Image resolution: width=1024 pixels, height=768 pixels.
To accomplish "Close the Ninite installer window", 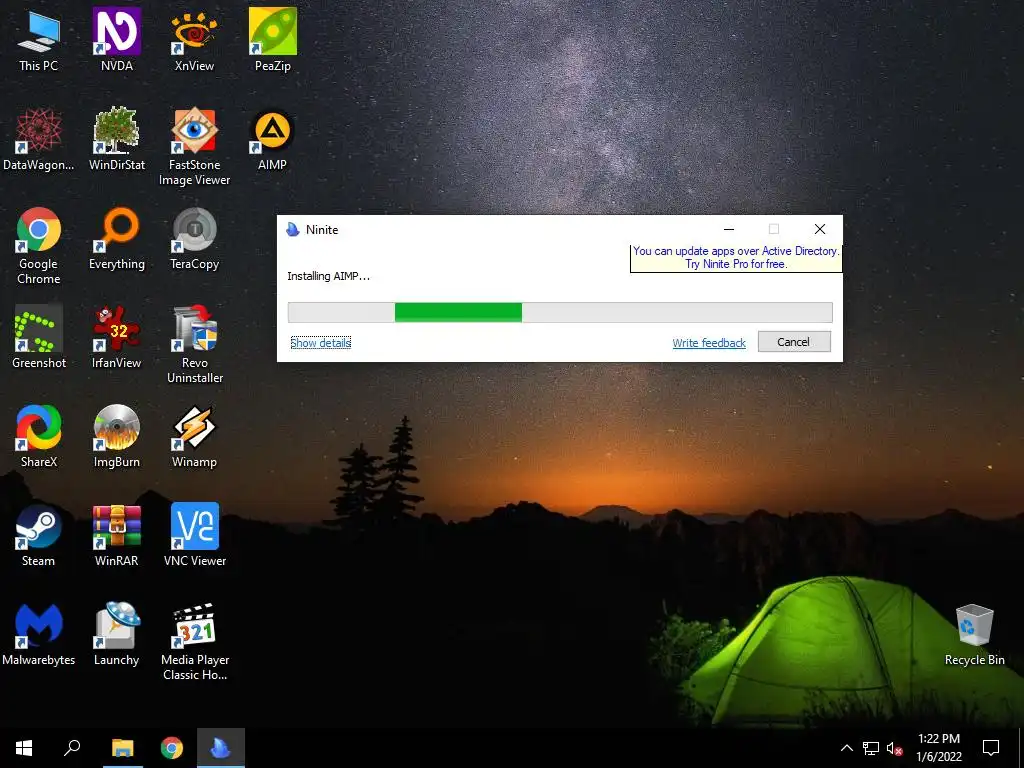I will click(x=820, y=229).
